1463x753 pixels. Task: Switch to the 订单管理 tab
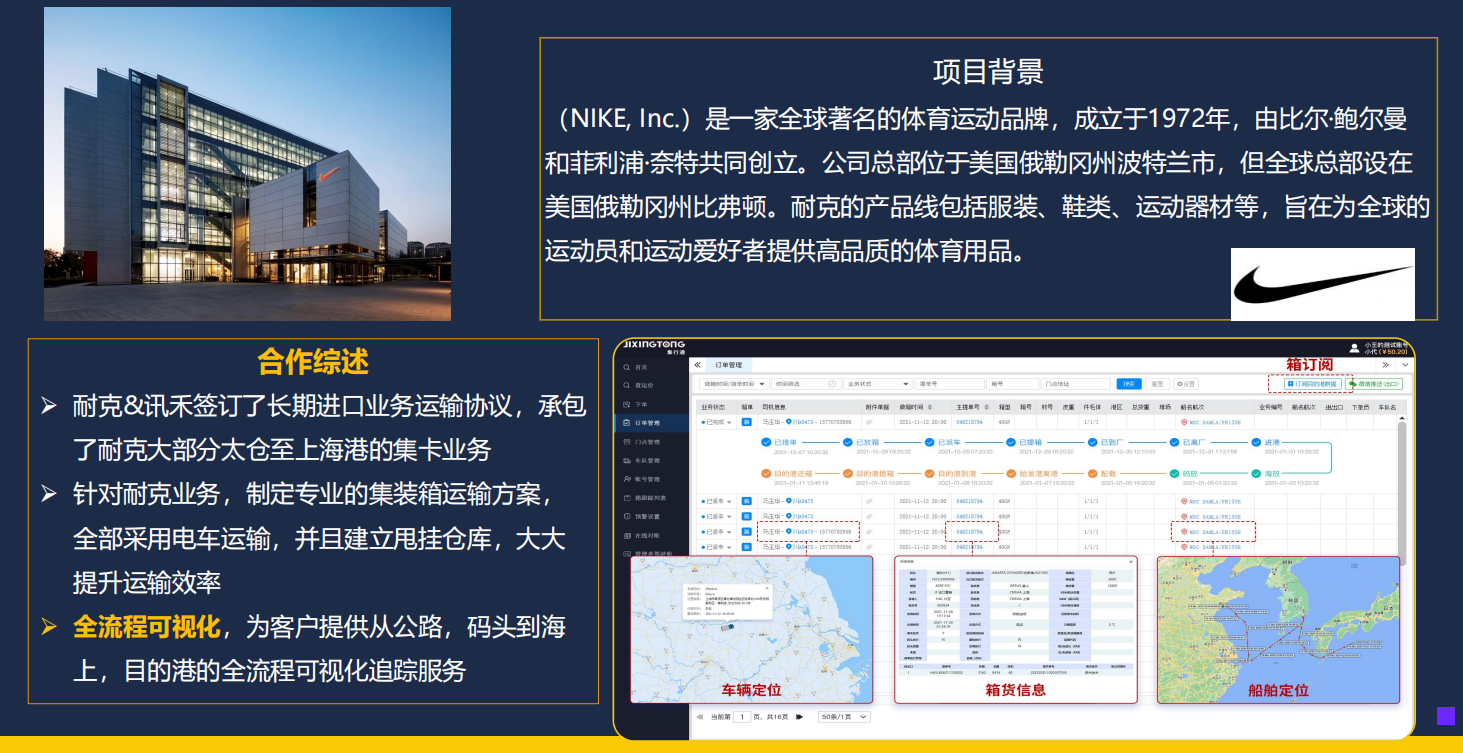point(729,365)
